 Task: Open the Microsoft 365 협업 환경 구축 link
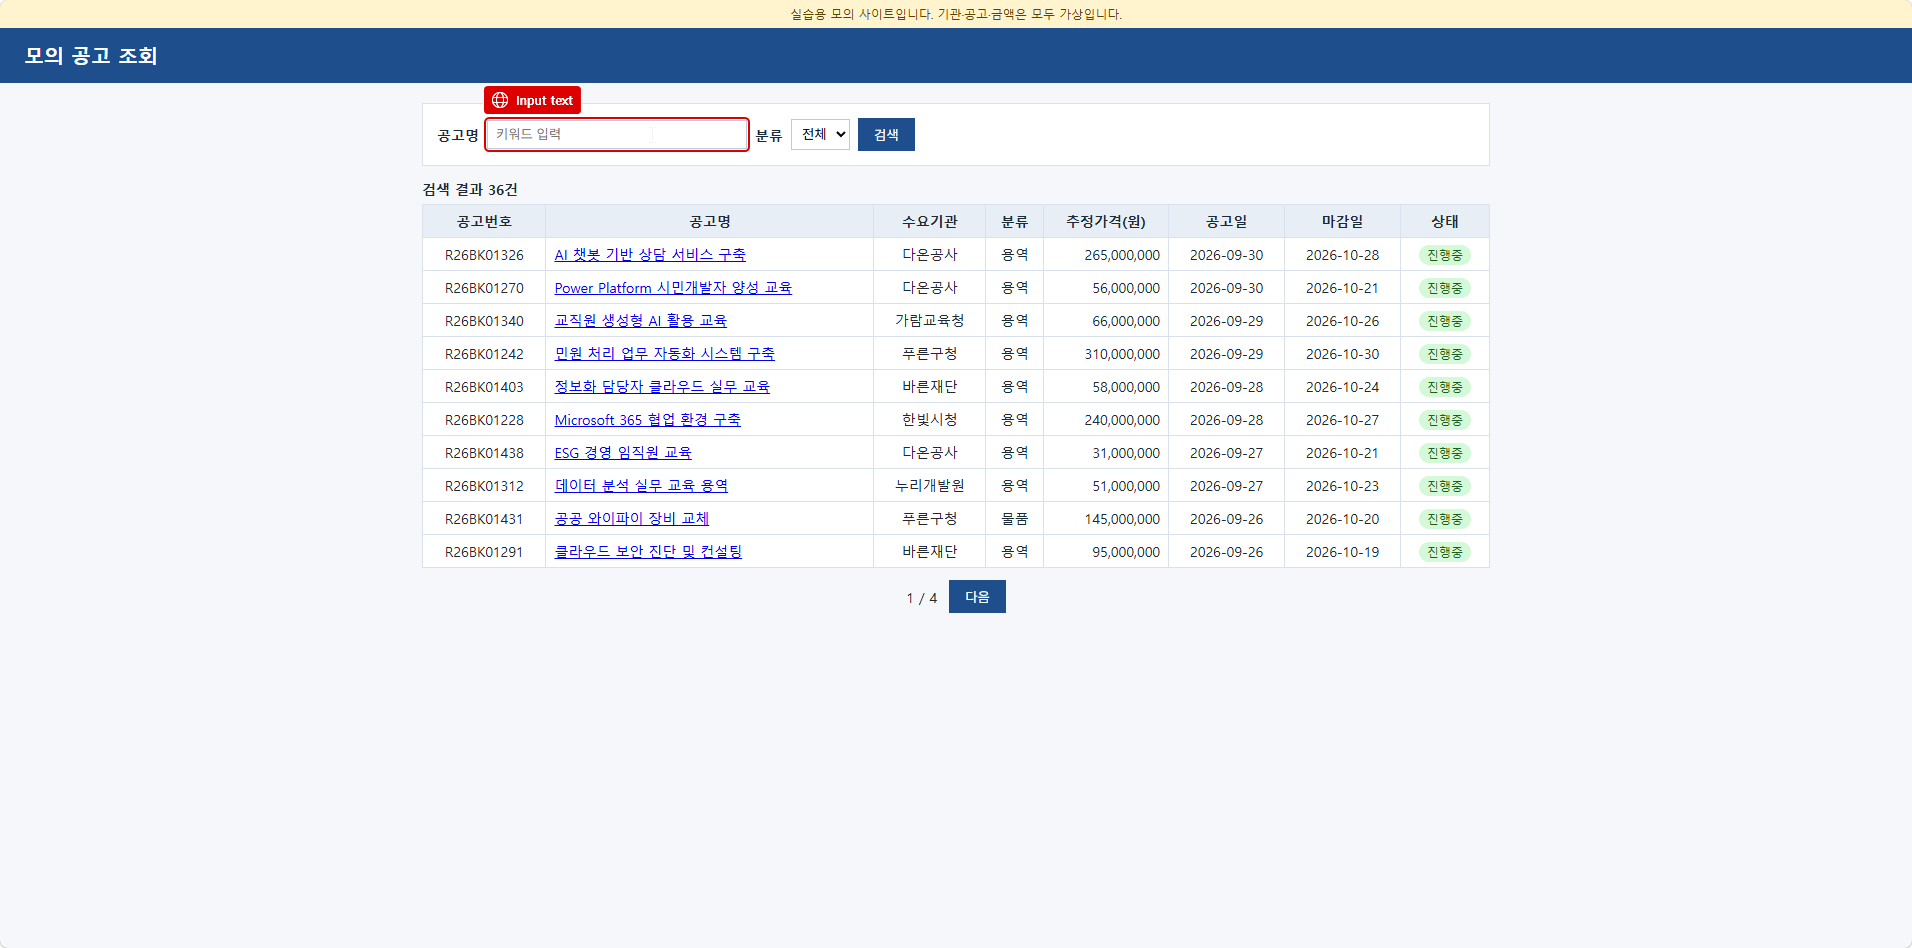(x=648, y=420)
